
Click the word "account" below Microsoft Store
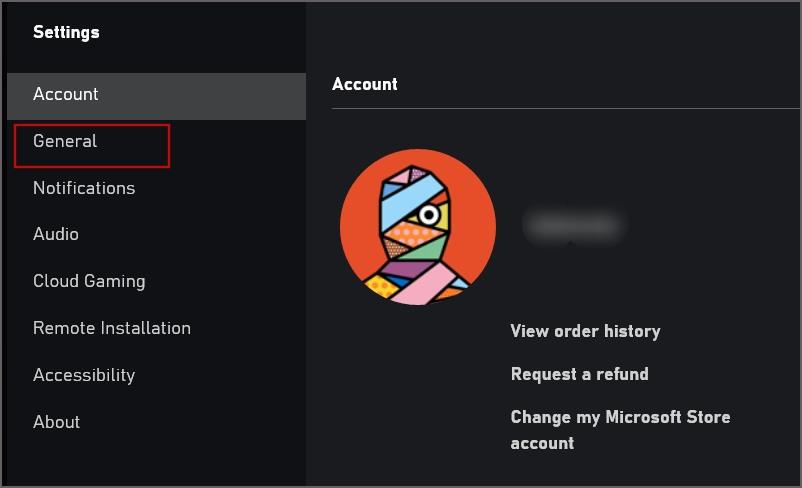click(542, 443)
